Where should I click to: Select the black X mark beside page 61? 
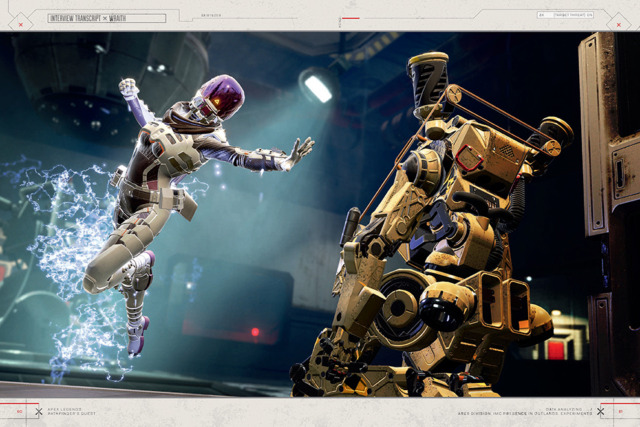[600, 412]
